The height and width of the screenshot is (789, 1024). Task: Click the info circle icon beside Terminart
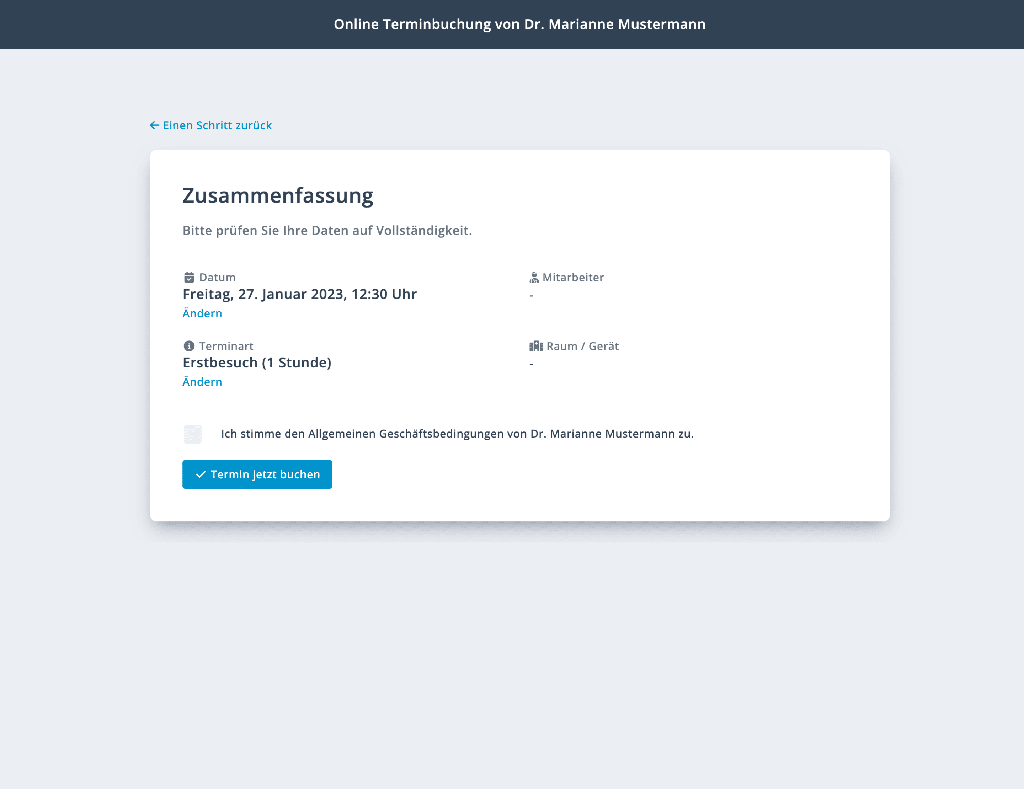(189, 346)
